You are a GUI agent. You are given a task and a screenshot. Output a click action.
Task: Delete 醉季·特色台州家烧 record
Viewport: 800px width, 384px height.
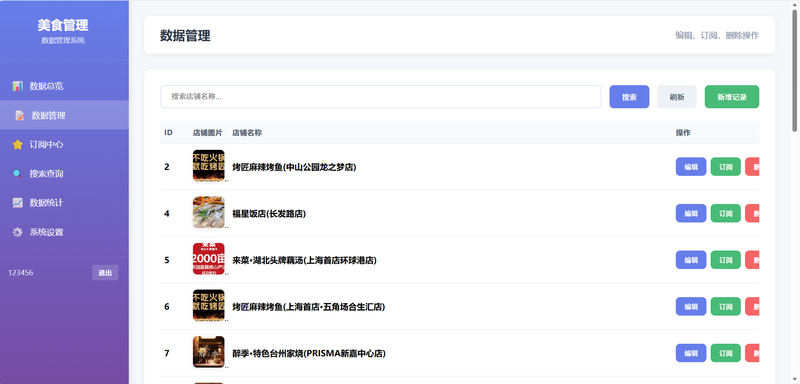click(753, 353)
